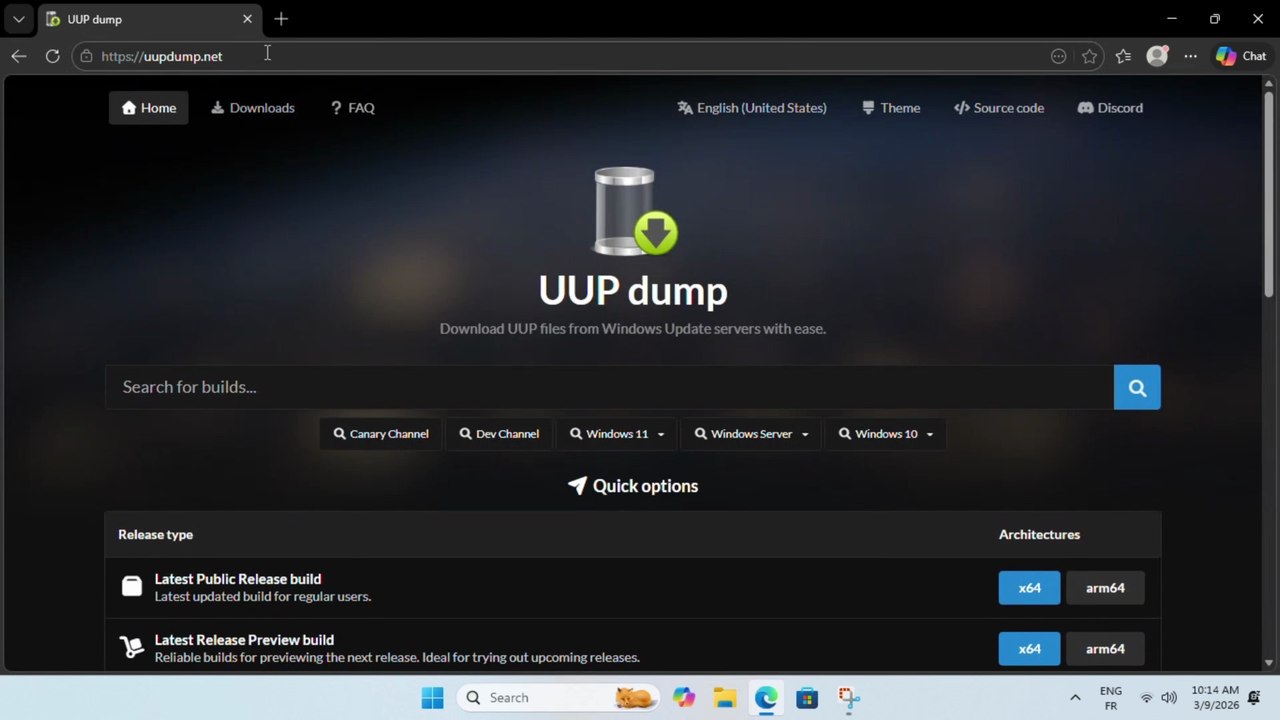Open Microsoft Store from the taskbar
The width and height of the screenshot is (1280, 720).
pos(807,698)
